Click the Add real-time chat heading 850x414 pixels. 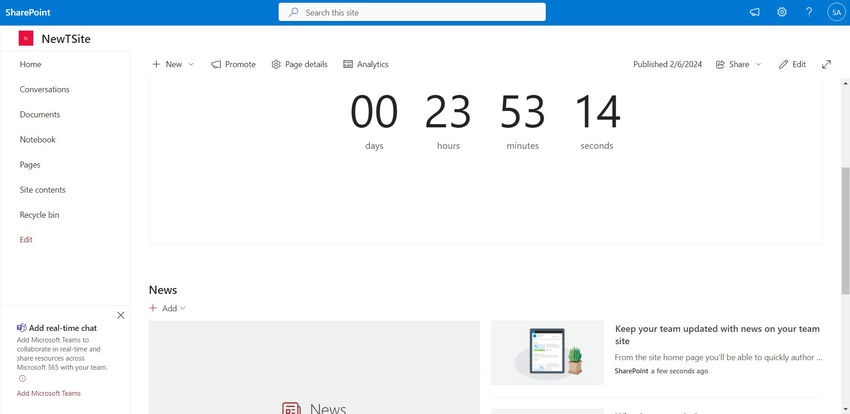(63, 328)
